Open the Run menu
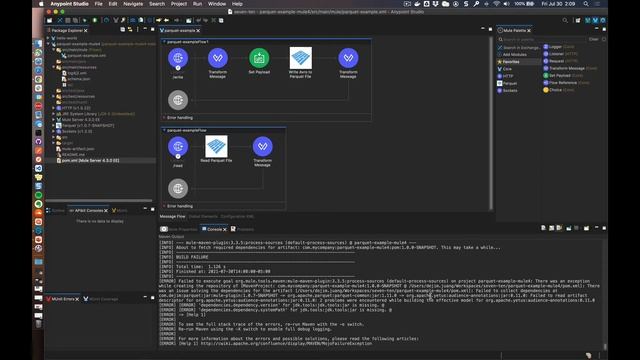 tap(197, 4)
